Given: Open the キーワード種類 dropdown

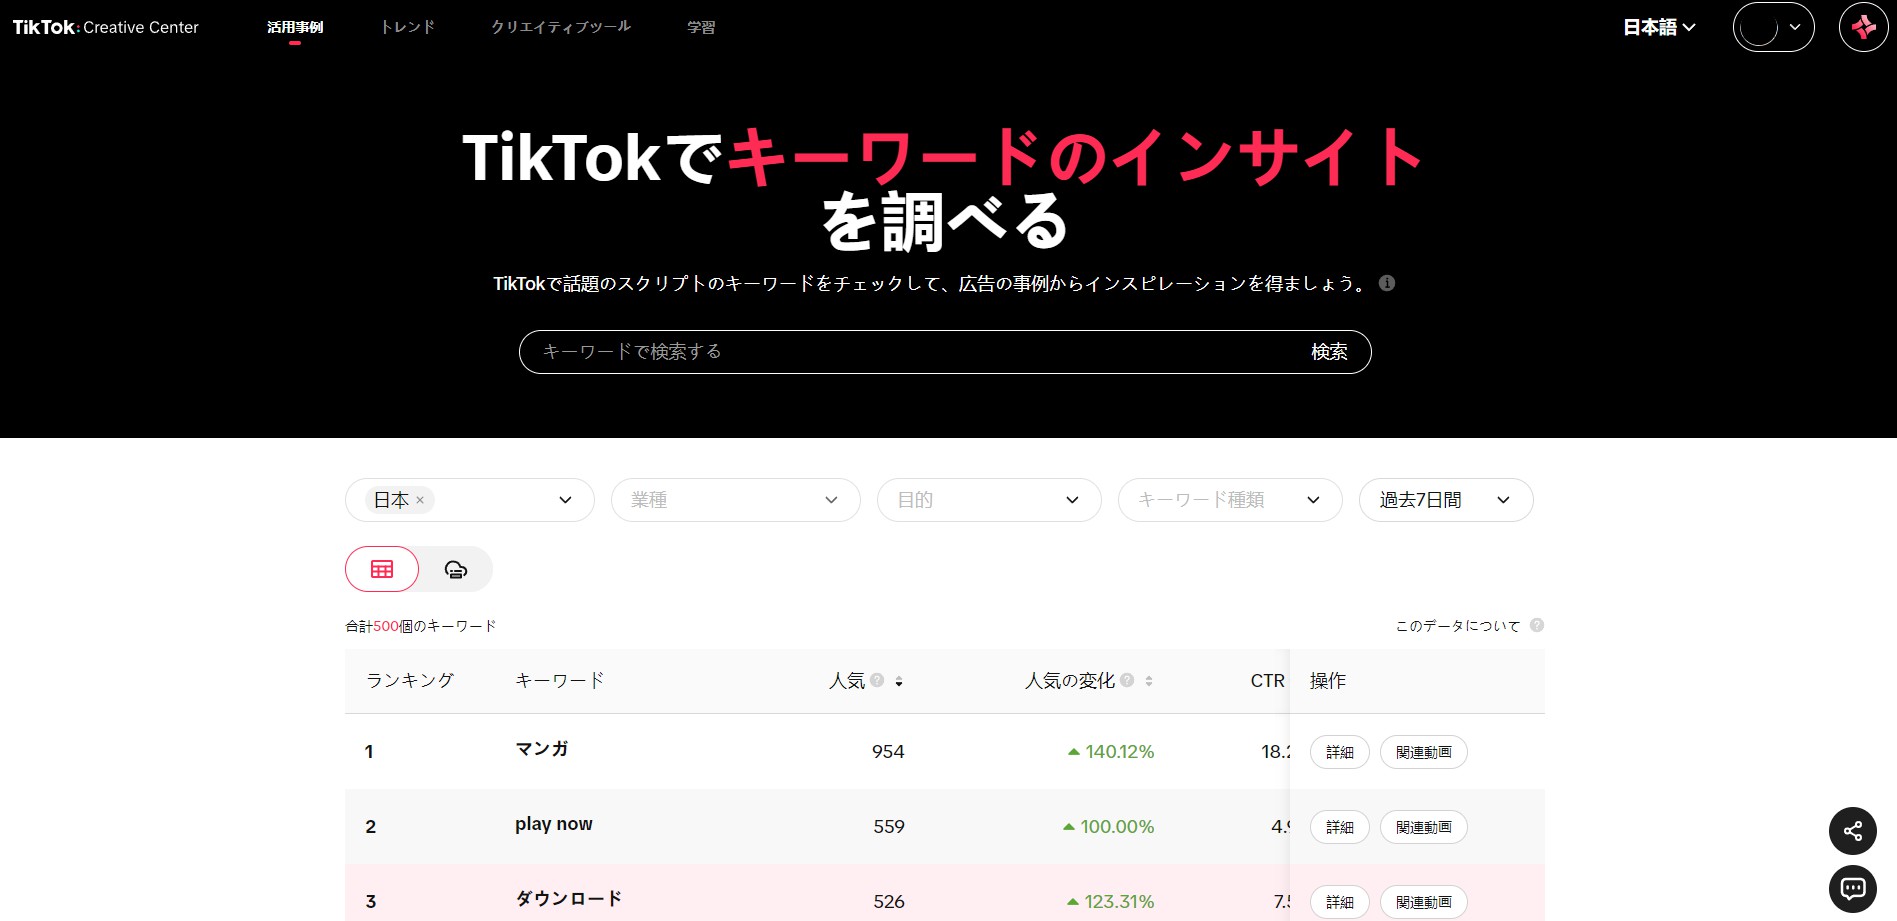Looking at the screenshot, I should coord(1229,500).
